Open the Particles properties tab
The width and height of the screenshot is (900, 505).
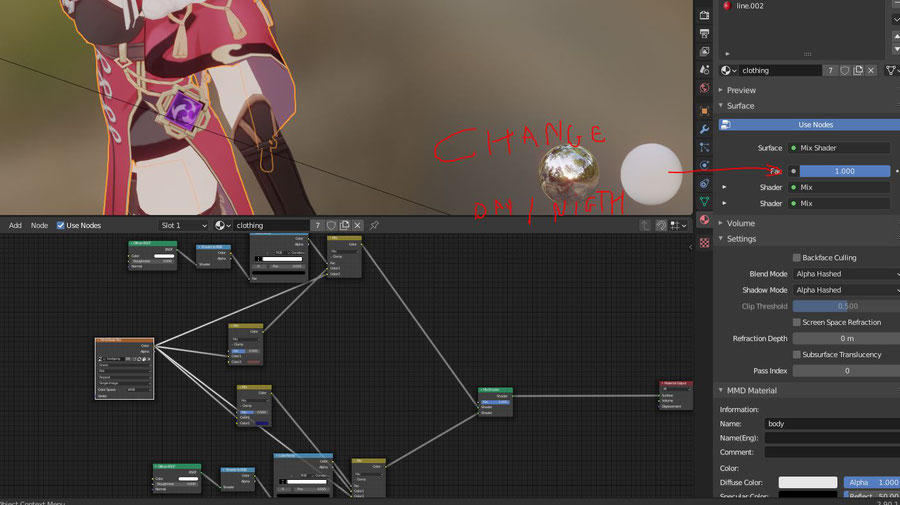pyautogui.click(x=704, y=147)
